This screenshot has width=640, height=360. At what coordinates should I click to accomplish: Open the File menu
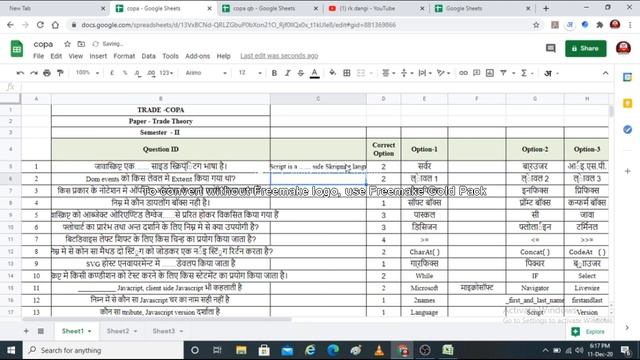pos(38,56)
